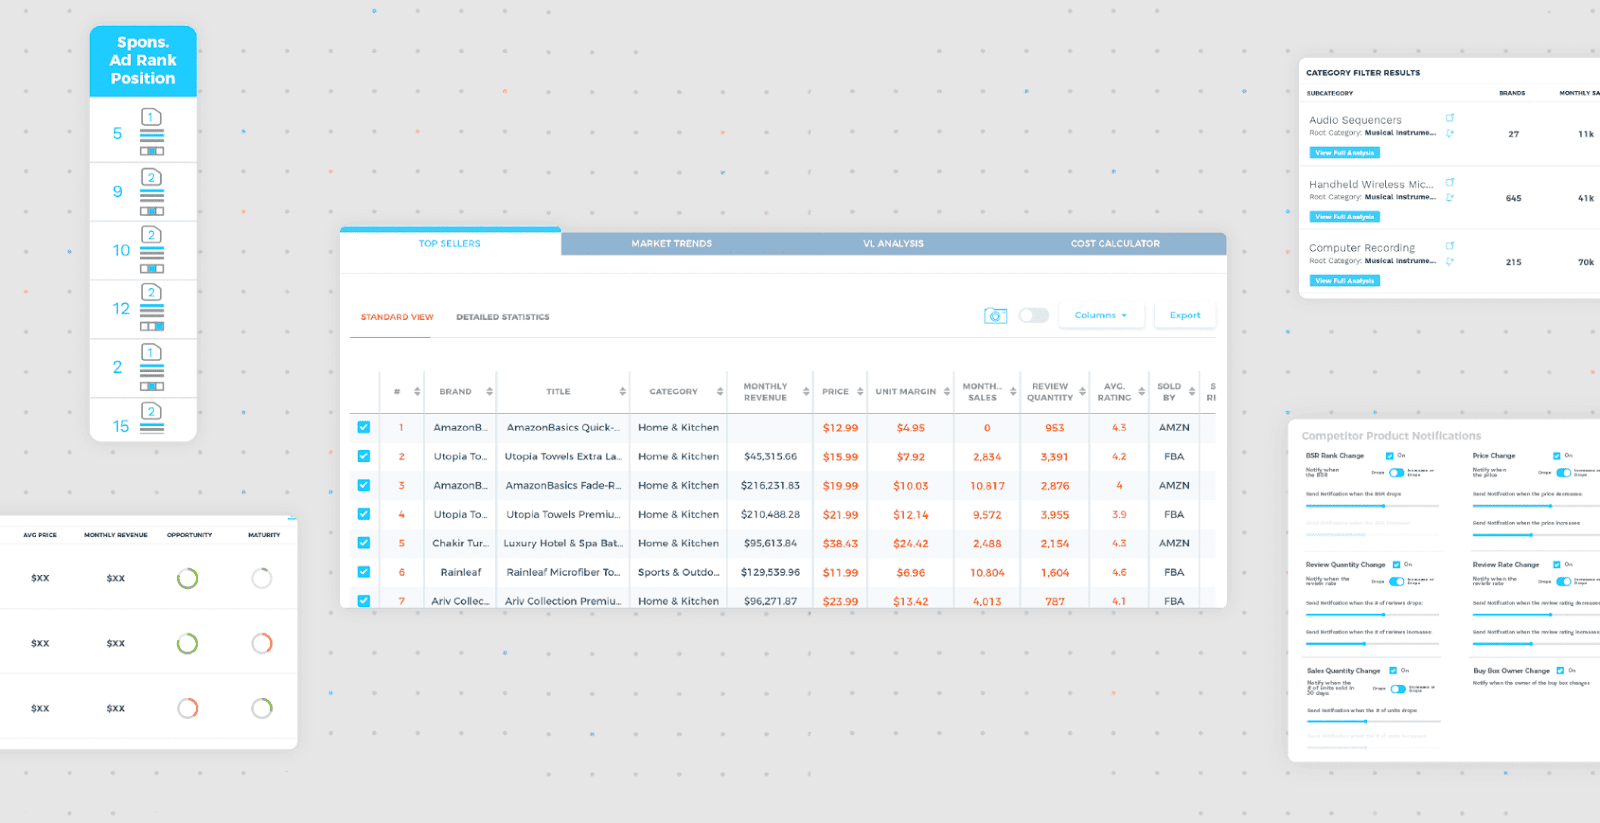Sort by the Review Quantity column arrows
Viewport: 1600px width, 823px height.
click(x=1082, y=392)
